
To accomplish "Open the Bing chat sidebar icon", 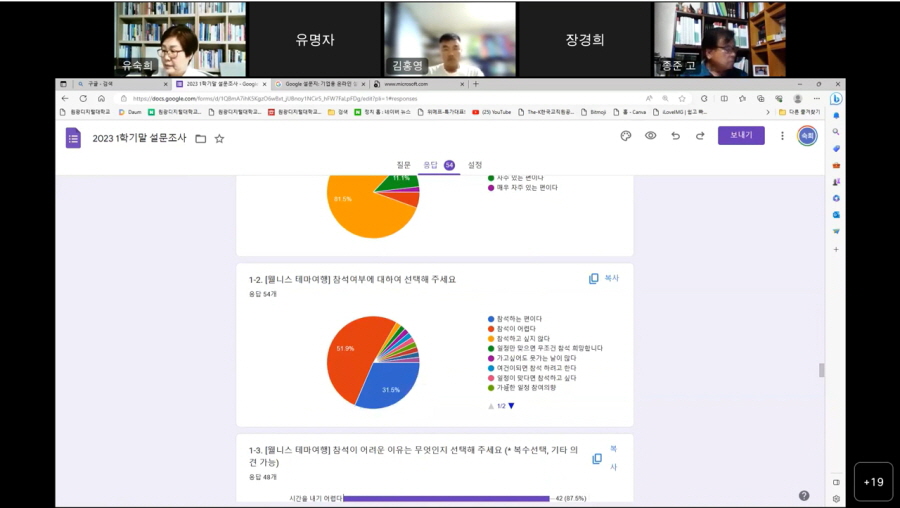I will 836,99.
